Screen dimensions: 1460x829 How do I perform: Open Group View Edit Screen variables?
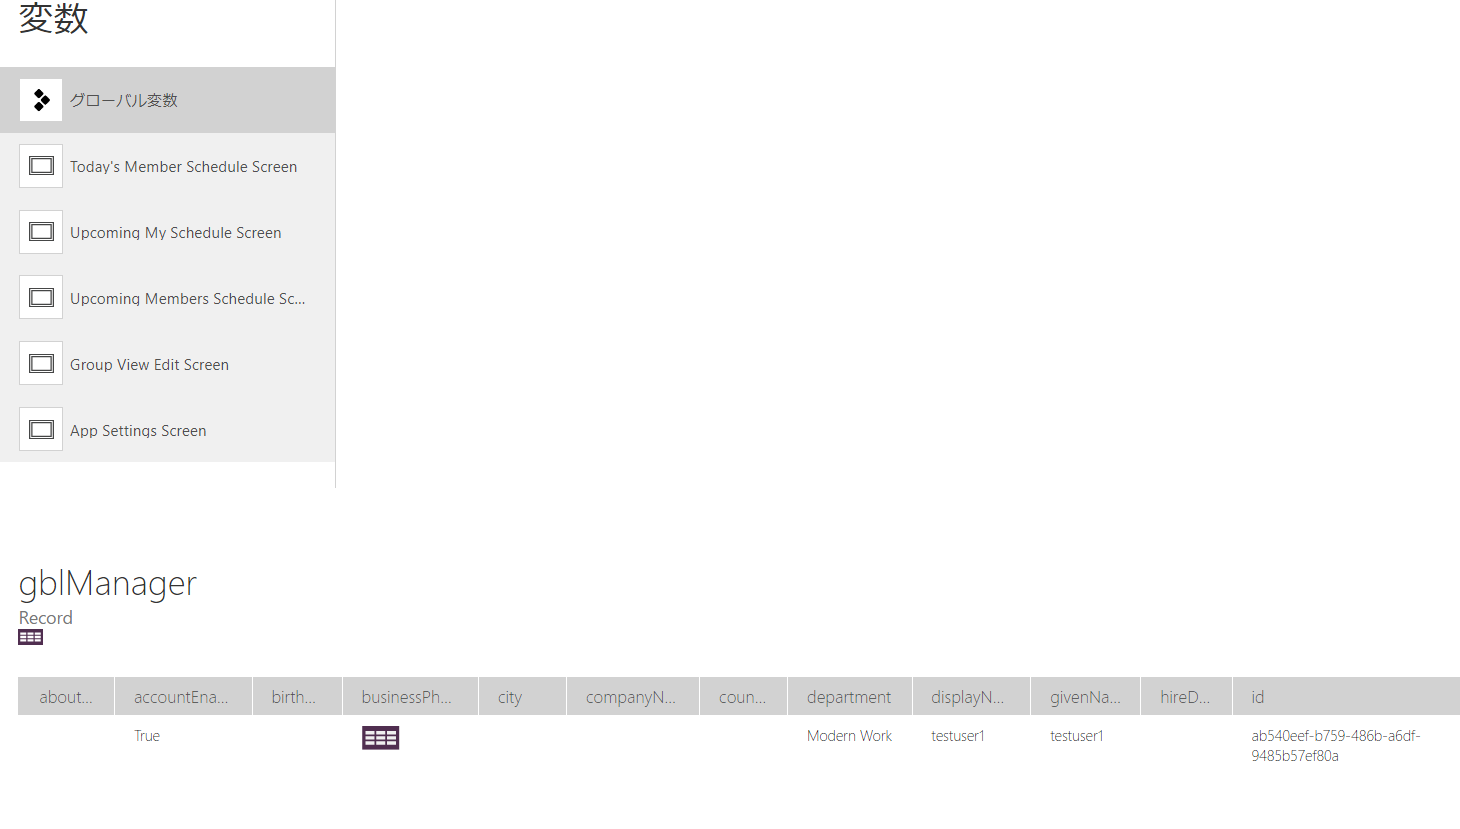point(168,364)
